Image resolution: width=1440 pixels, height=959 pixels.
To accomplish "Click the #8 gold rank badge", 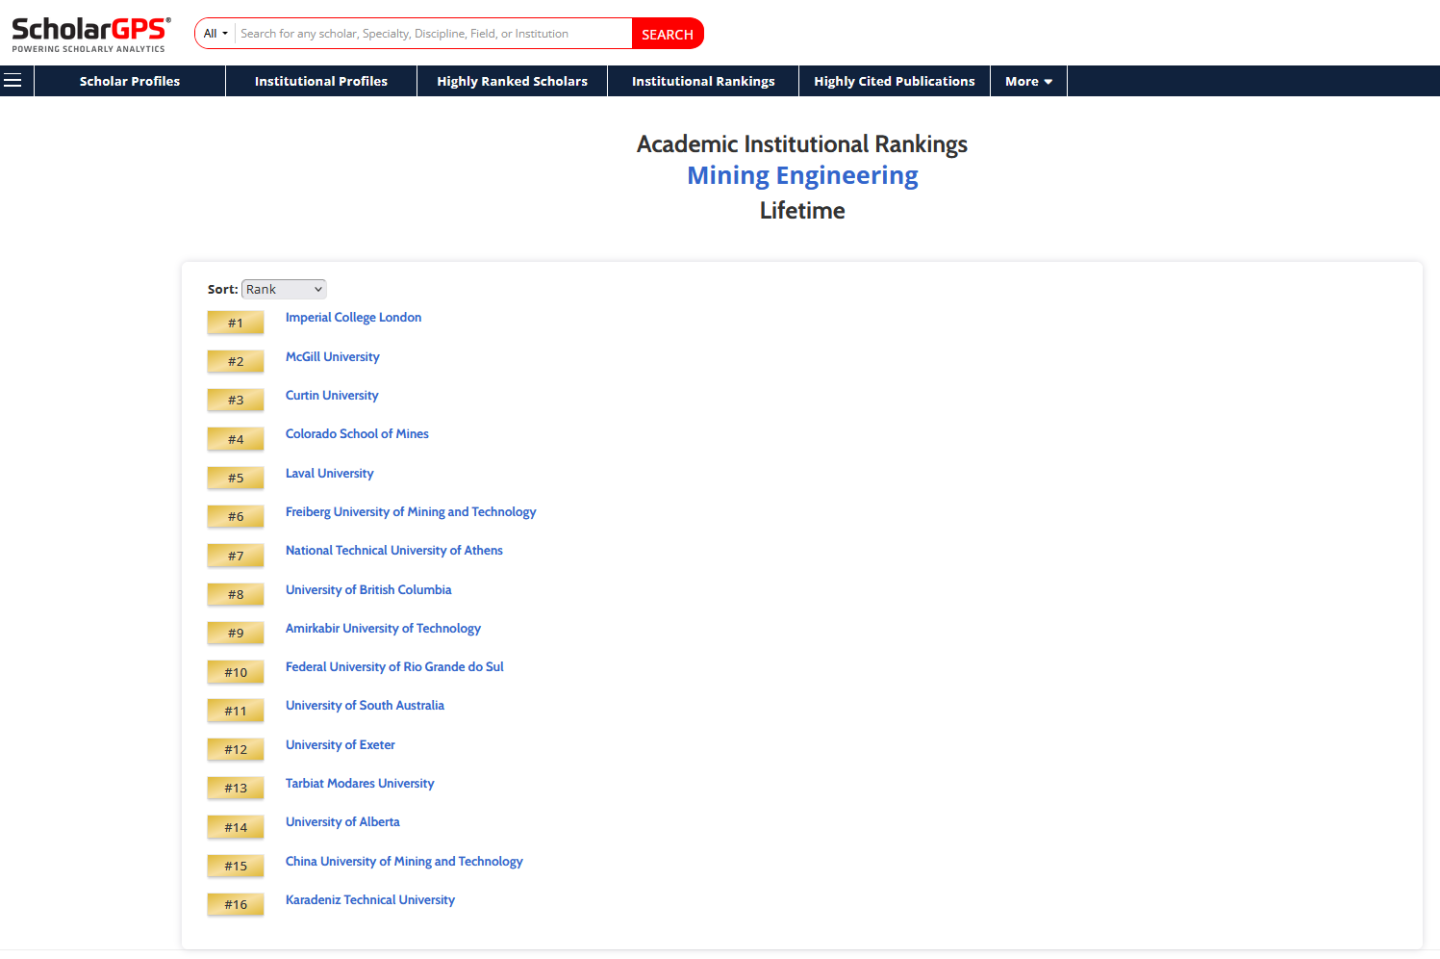I will click(235, 594).
